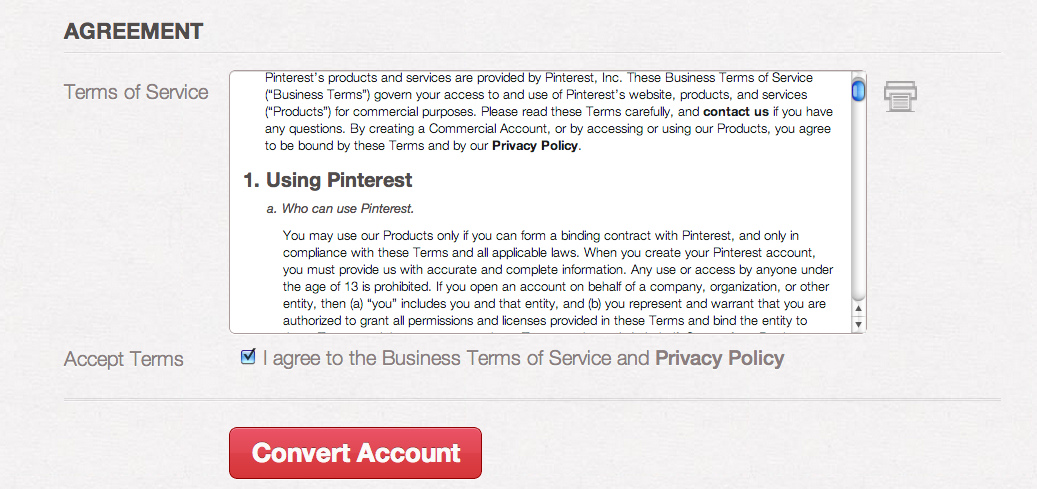Image resolution: width=1037 pixels, height=489 pixels.
Task: Click the AGREEMENT section heading
Action: click(x=134, y=31)
